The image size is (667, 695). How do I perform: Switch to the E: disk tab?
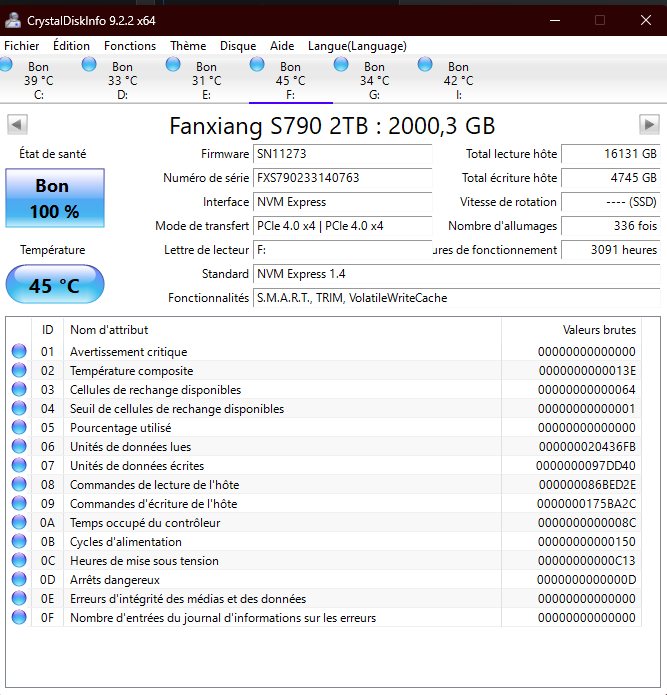pyautogui.click(x=207, y=80)
